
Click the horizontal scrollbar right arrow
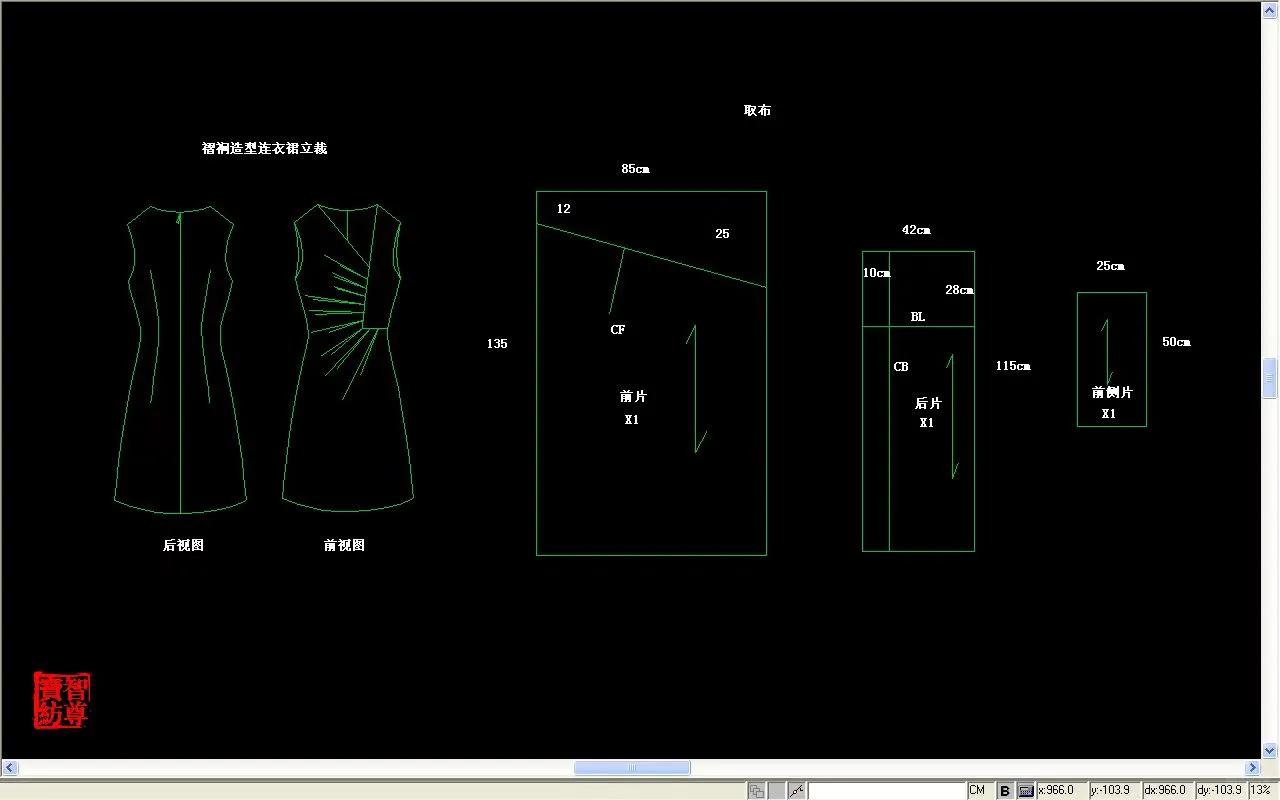click(x=1252, y=768)
